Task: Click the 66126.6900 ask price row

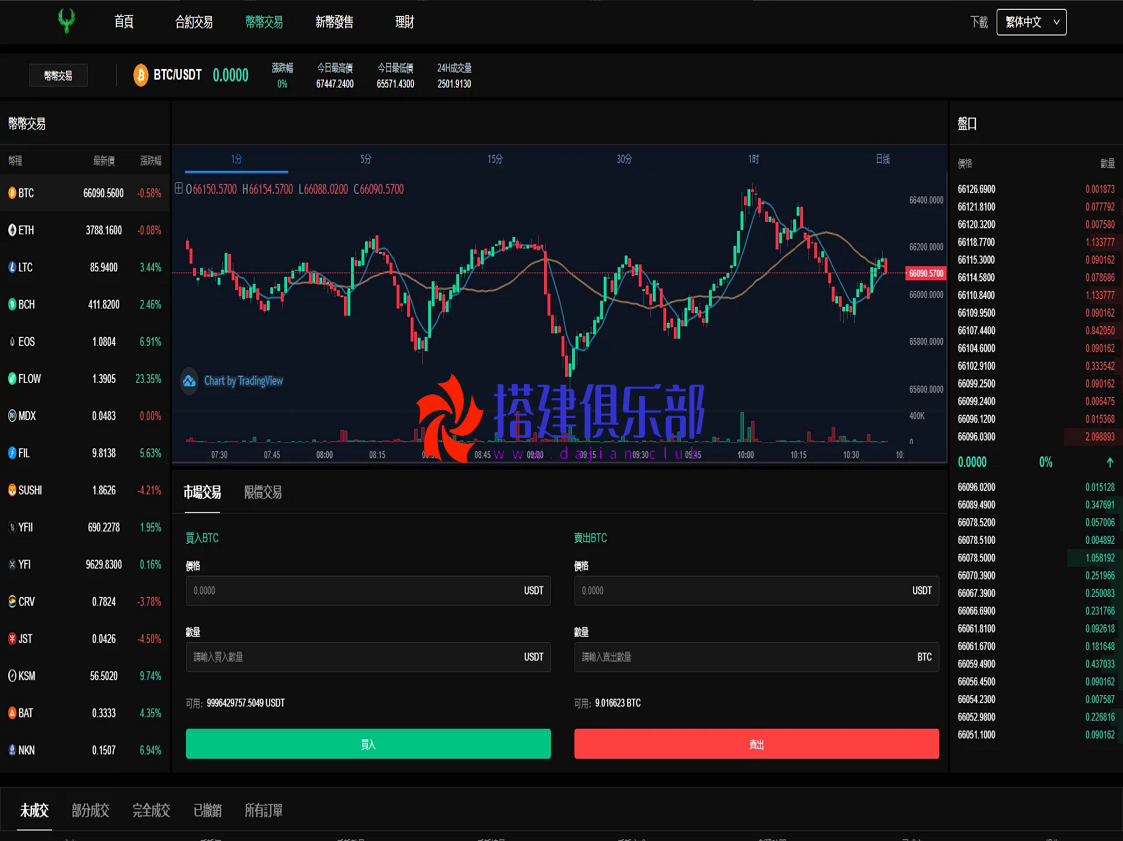Action: click(x=1036, y=189)
